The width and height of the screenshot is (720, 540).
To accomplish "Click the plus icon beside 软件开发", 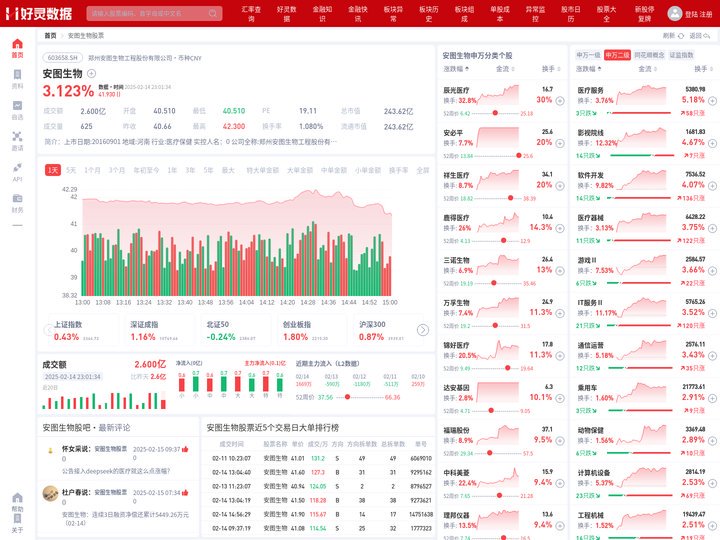I will point(712,186).
